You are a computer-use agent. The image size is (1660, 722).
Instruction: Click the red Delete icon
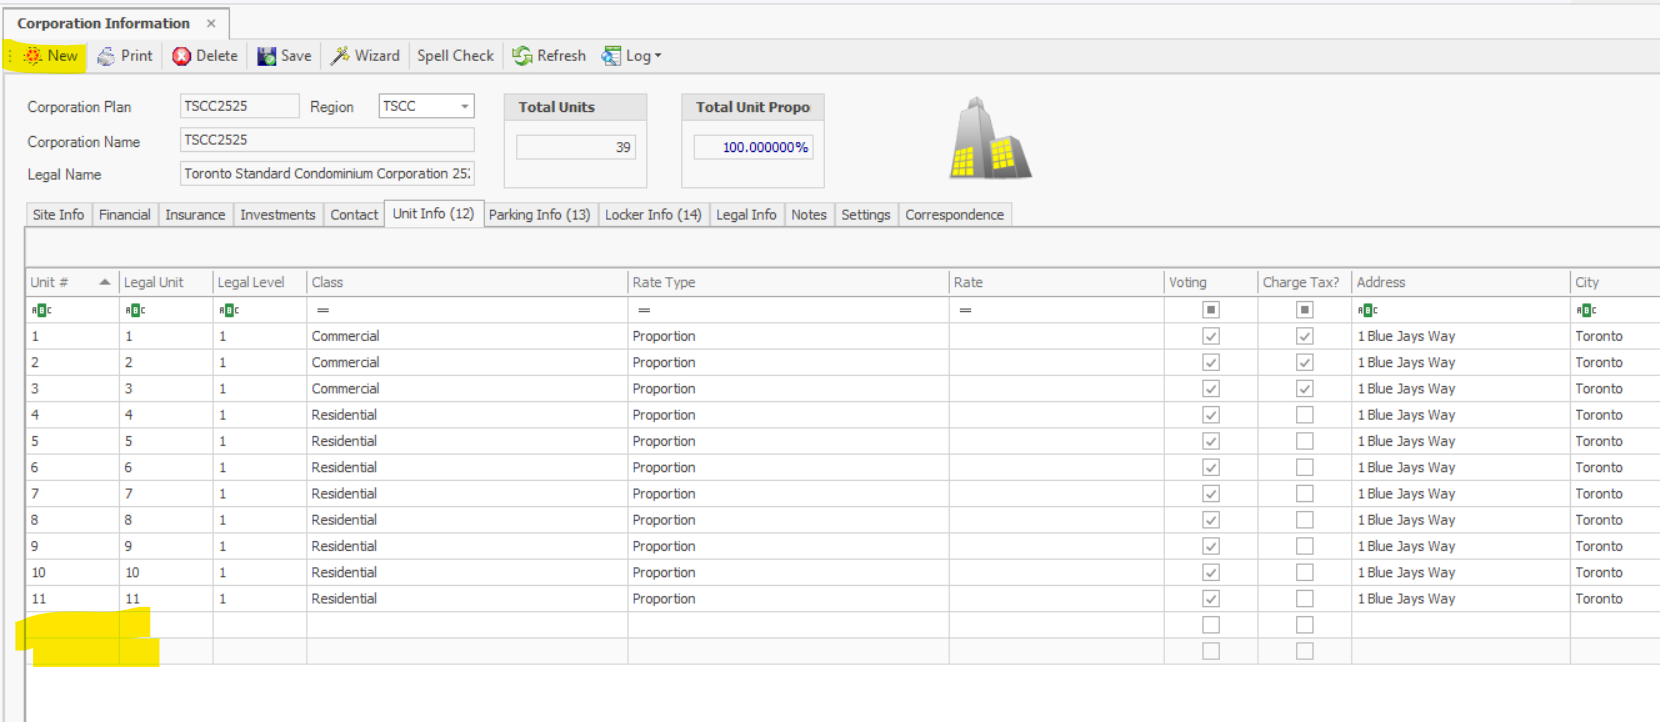click(181, 57)
